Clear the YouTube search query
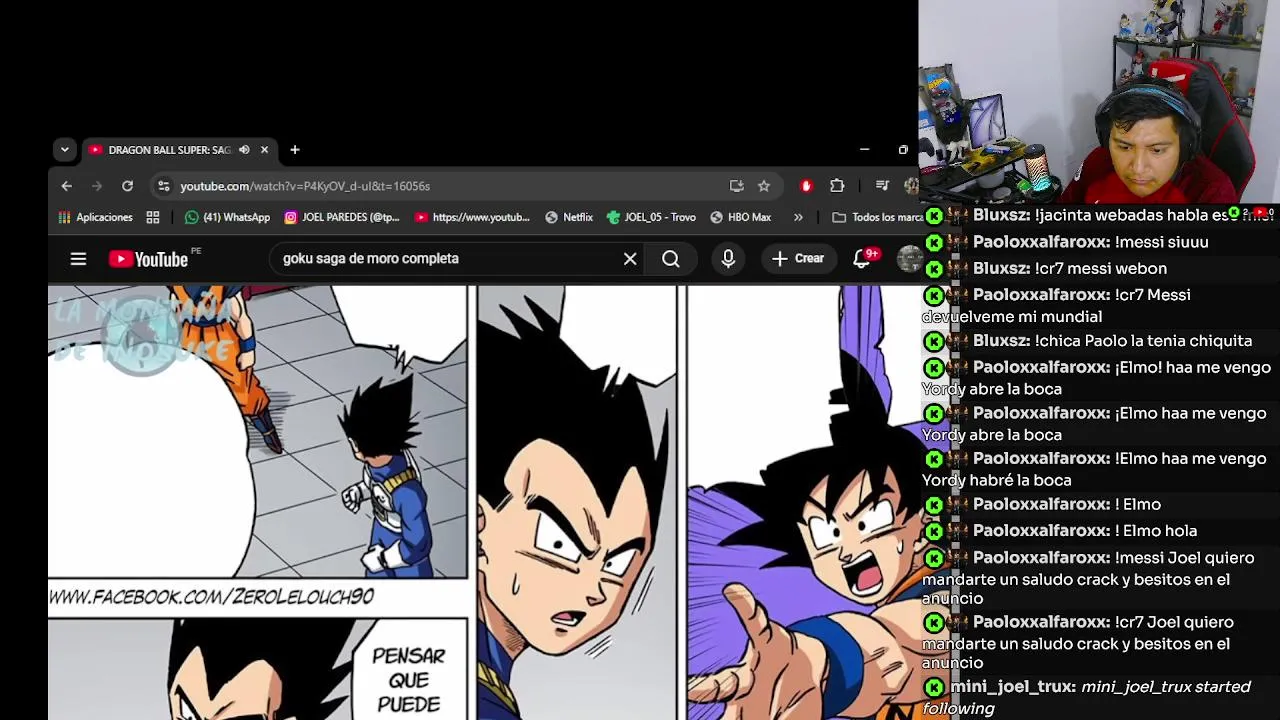This screenshot has width=1280, height=720. (630, 259)
